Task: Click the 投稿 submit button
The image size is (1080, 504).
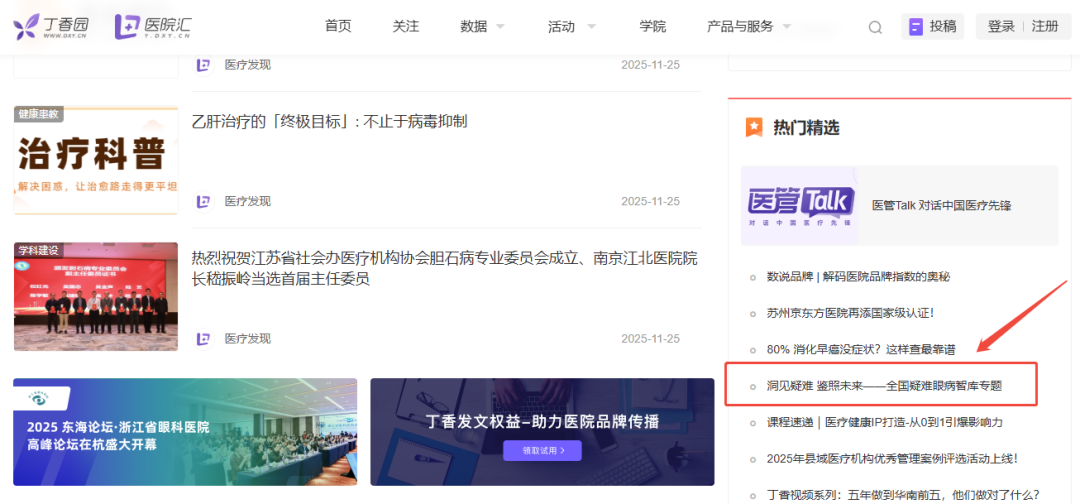Action: tap(933, 27)
